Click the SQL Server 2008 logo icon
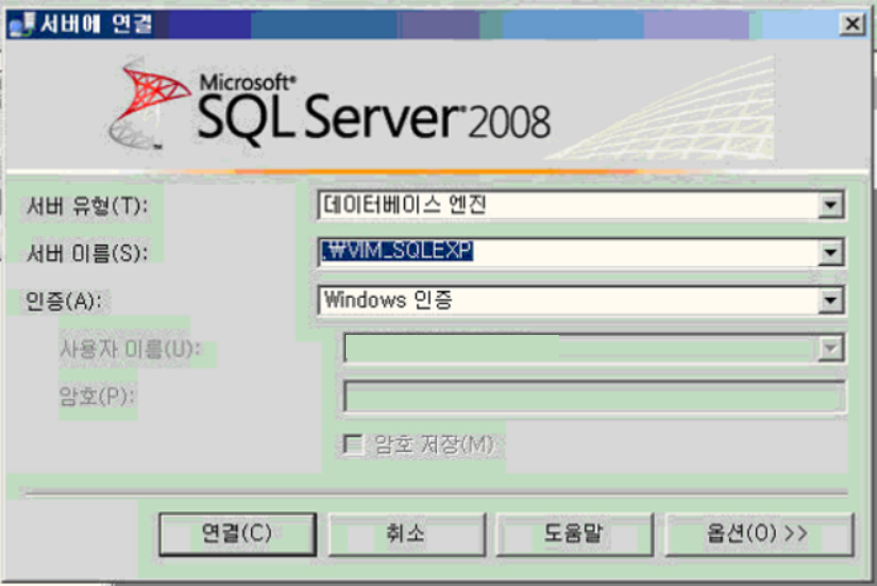877x586 pixels. click(x=150, y=103)
